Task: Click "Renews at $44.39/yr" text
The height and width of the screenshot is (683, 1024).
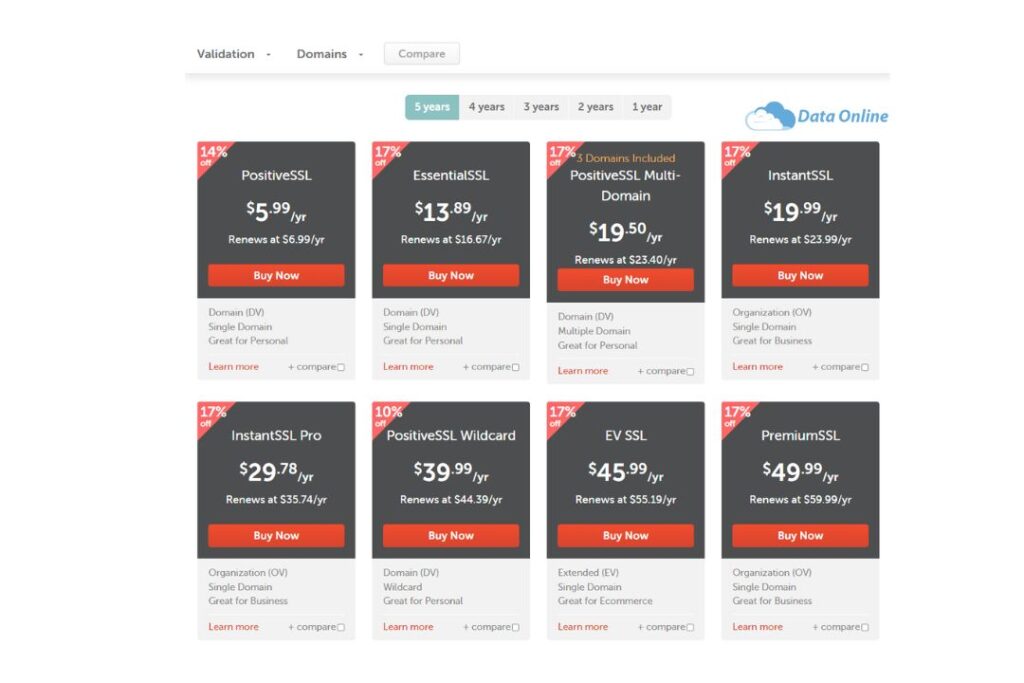Action: pyautogui.click(x=451, y=500)
